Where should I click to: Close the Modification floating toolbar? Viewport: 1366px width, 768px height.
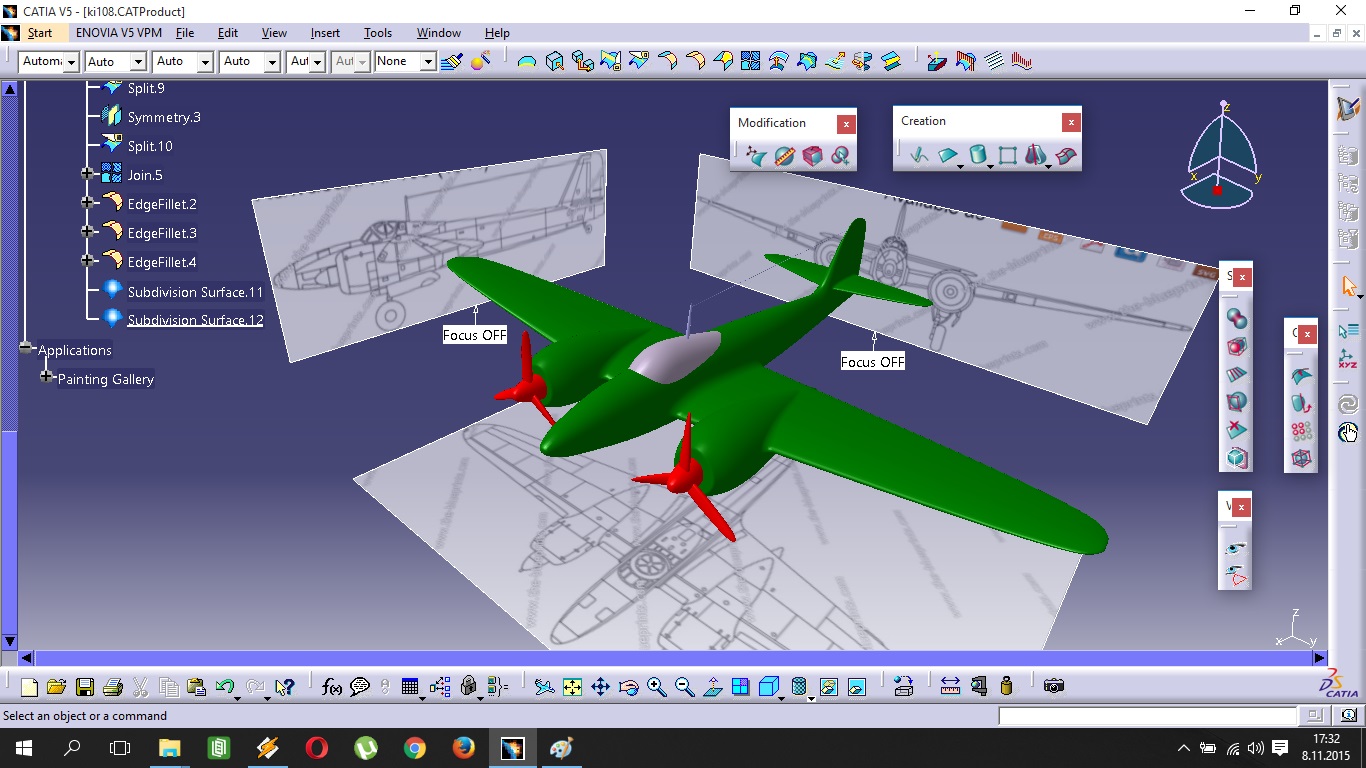click(x=846, y=124)
